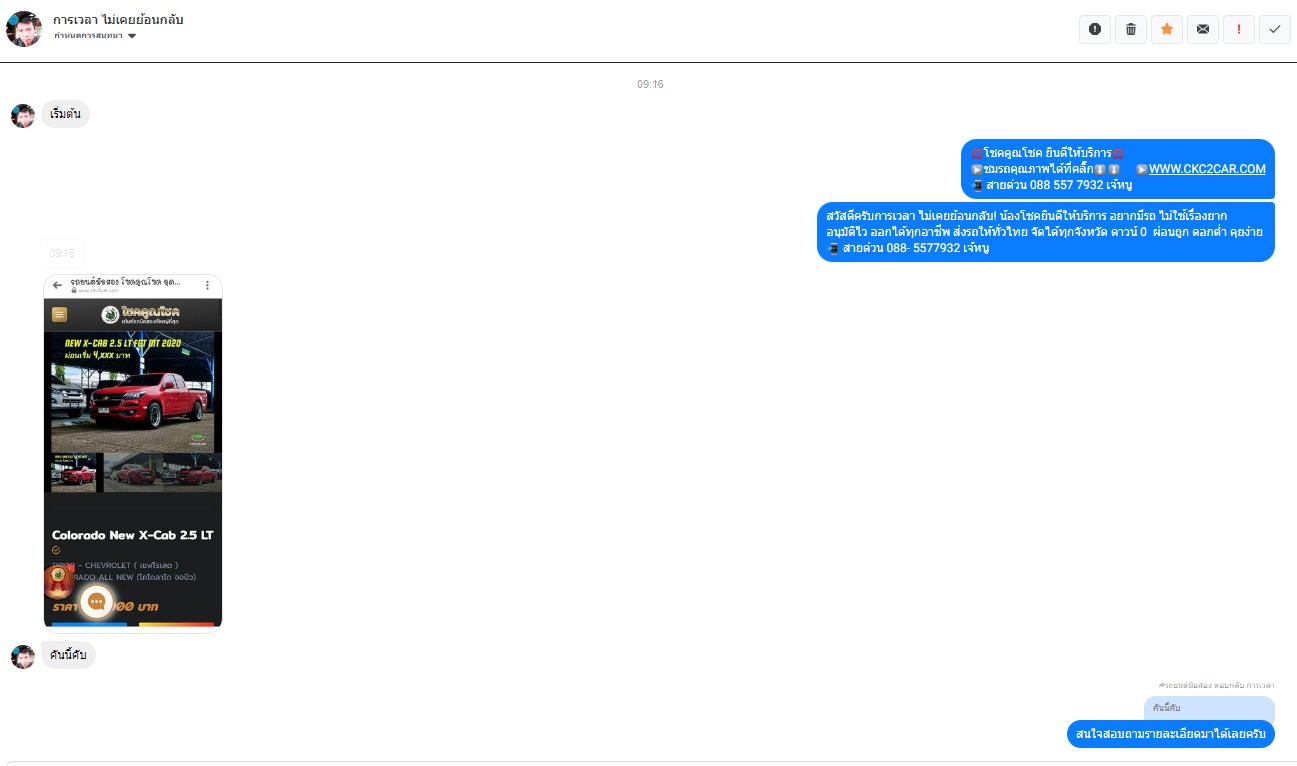Screen dimensions: 1297x766
Task: Click the greeting message starting 'สวัสดีครับการเวลา'
Action: [1046, 232]
